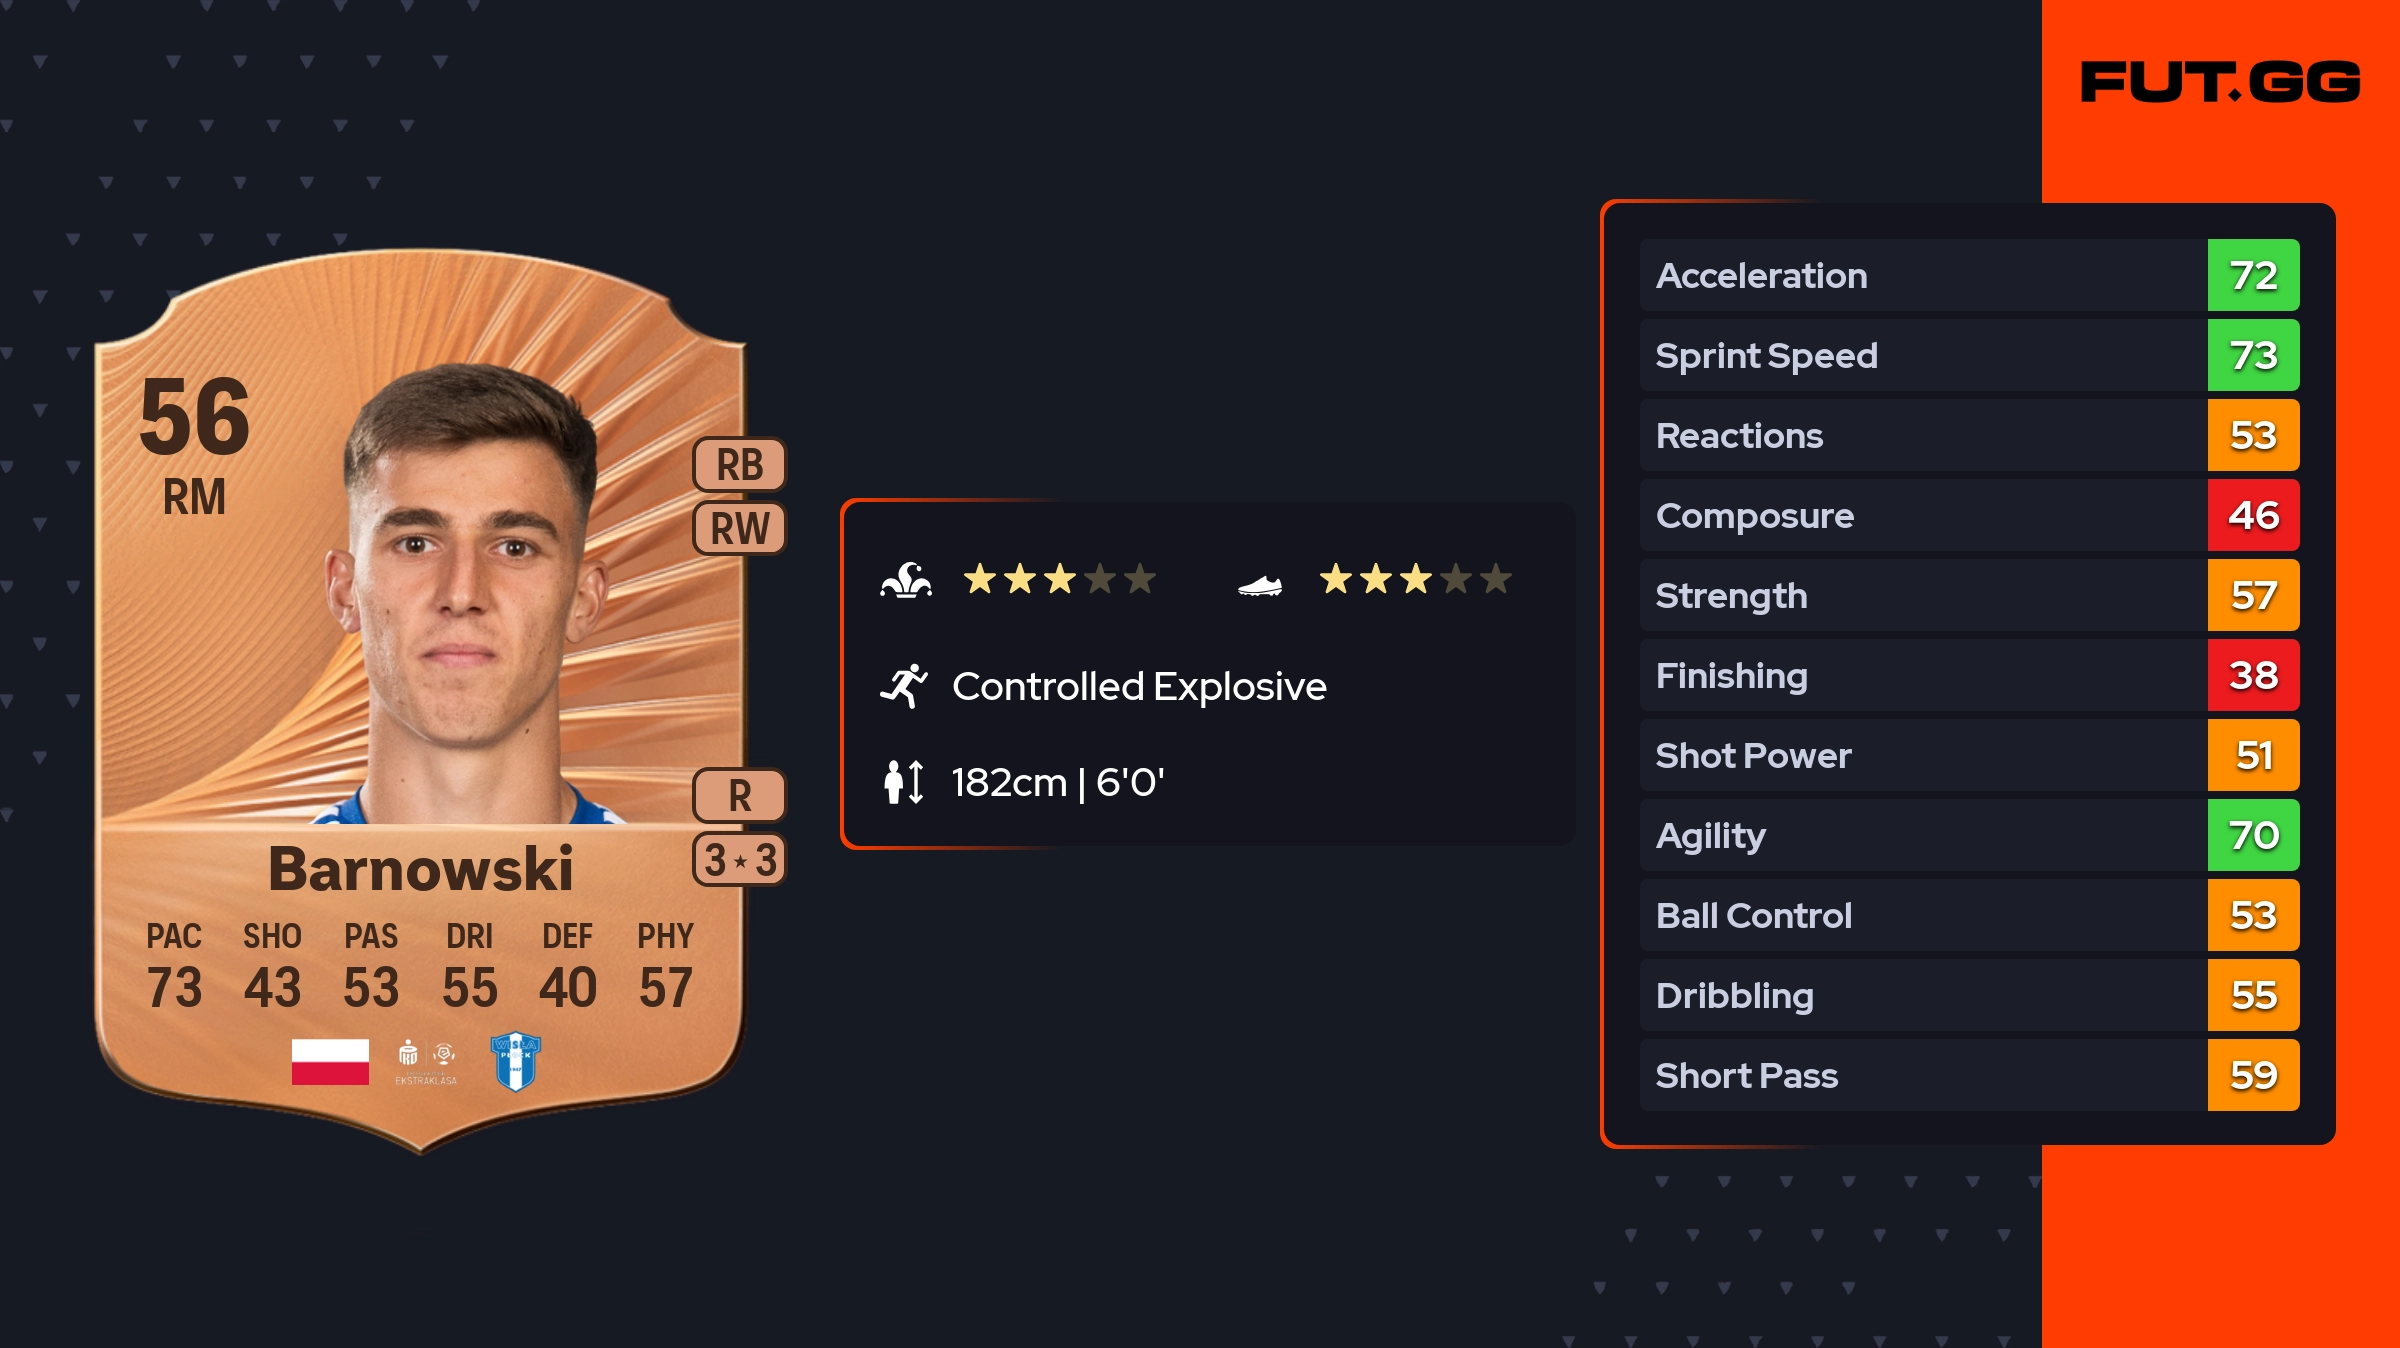This screenshot has width=2400, height=1348.
Task: Click the running man AcceleRATE icon
Action: 904,686
